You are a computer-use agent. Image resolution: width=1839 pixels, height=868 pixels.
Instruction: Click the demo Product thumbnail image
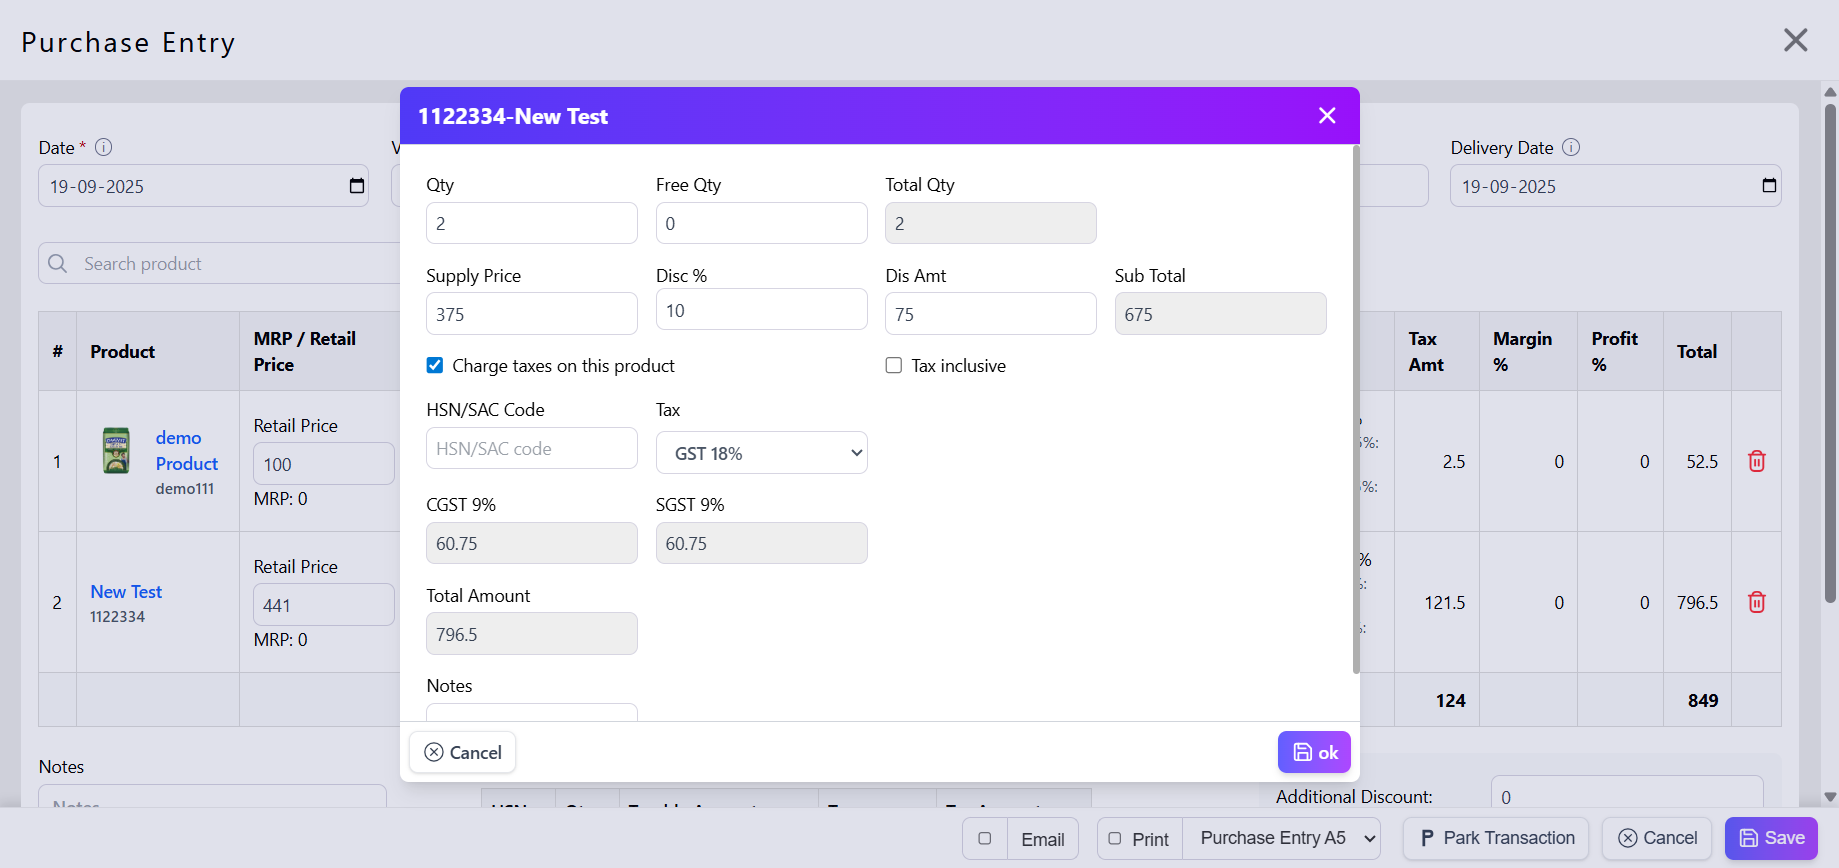[117, 451]
